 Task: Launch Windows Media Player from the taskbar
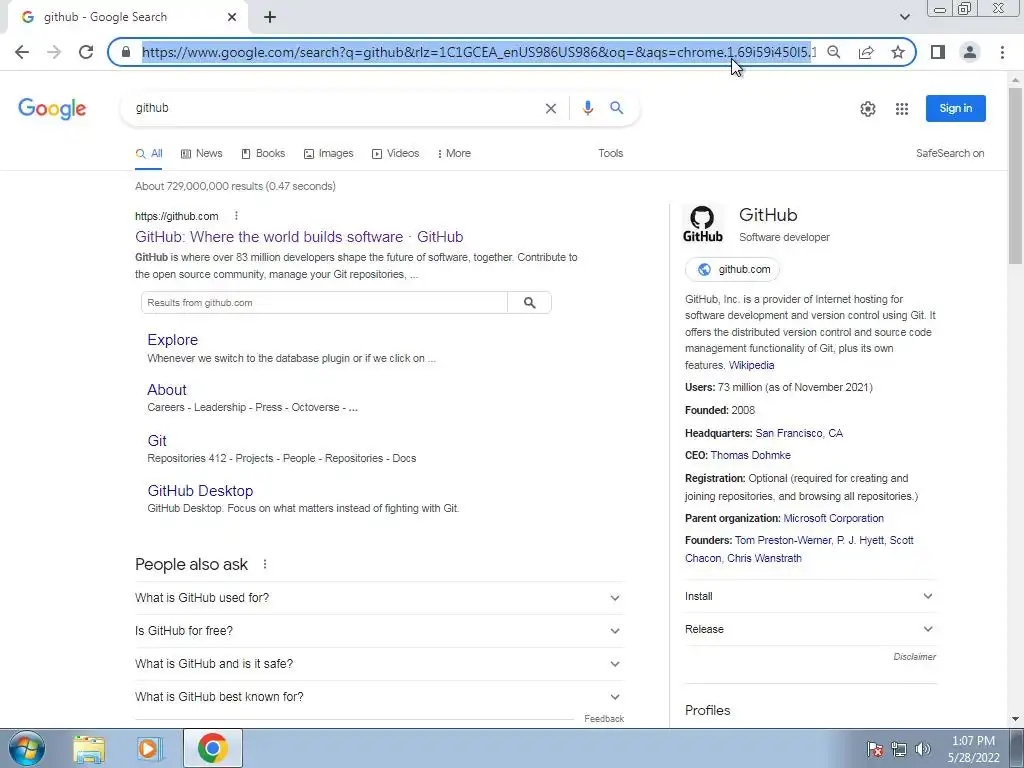coord(150,748)
